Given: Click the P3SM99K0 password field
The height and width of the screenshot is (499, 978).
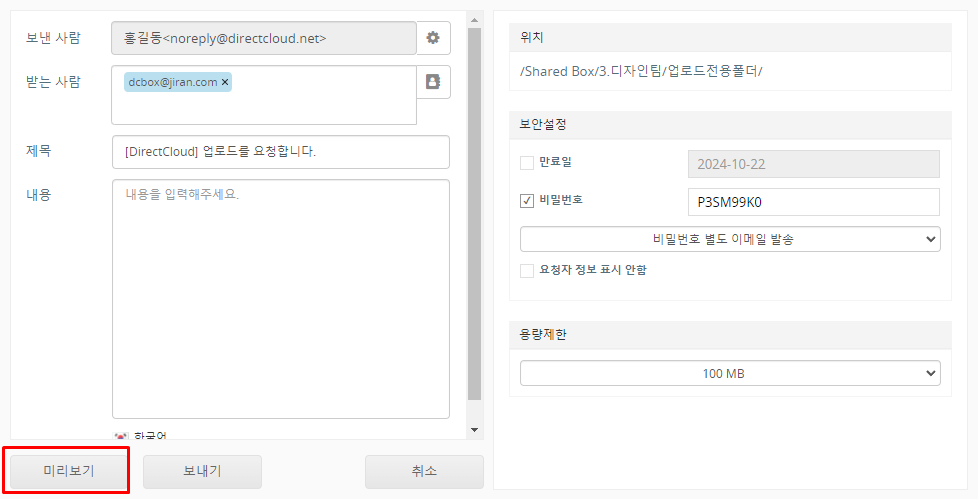Looking at the screenshot, I should [x=814, y=201].
